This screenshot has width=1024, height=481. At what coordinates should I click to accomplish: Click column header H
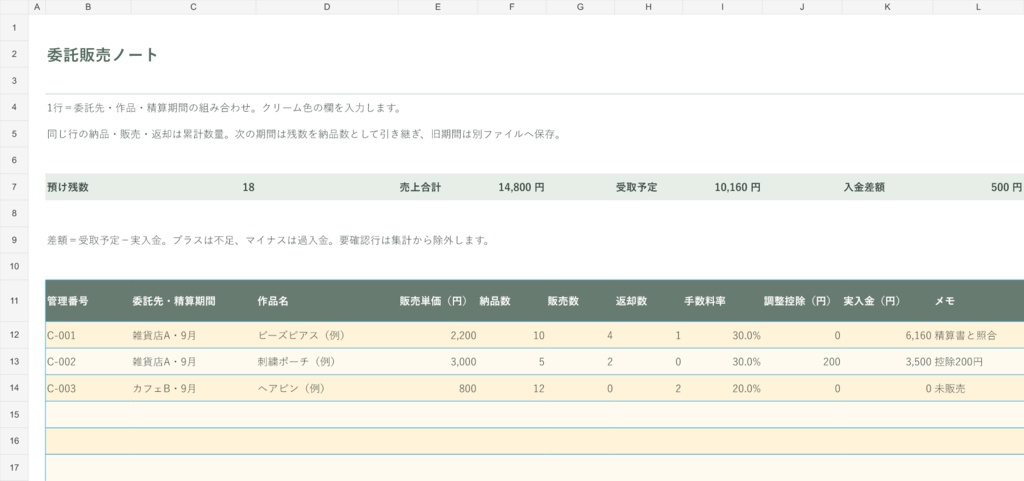click(648, 7)
